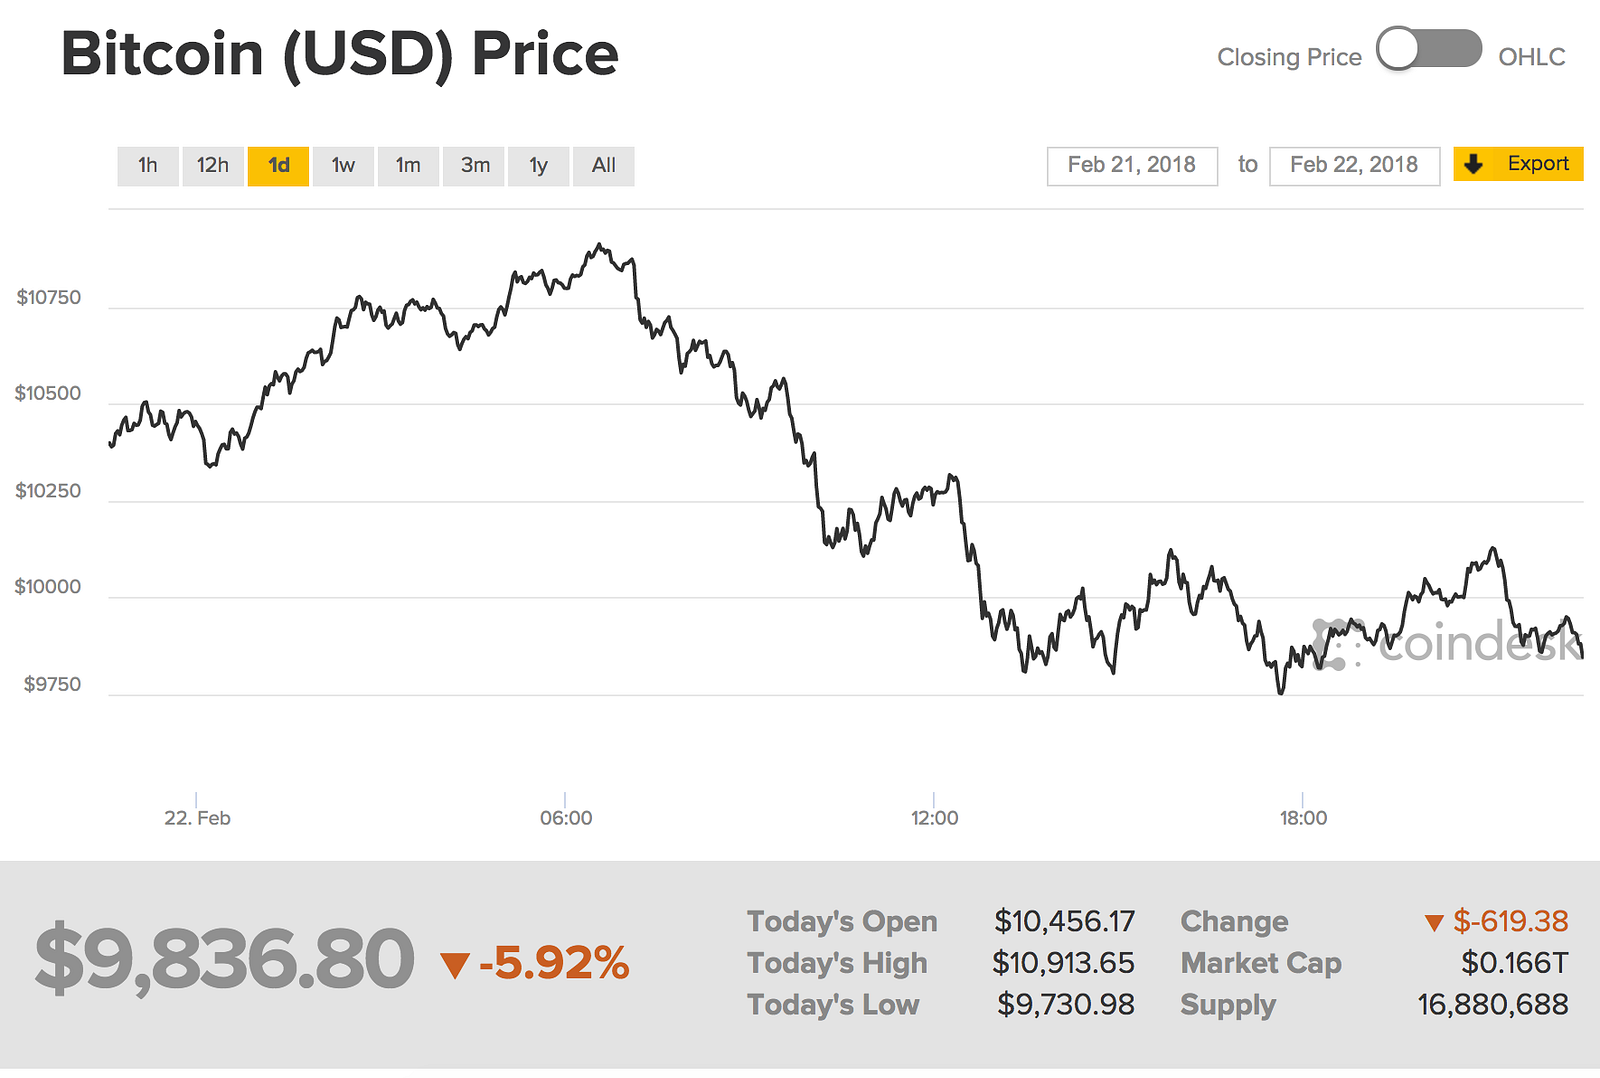Switch chart to 1w range
1600x1078 pixels.
[x=343, y=166]
